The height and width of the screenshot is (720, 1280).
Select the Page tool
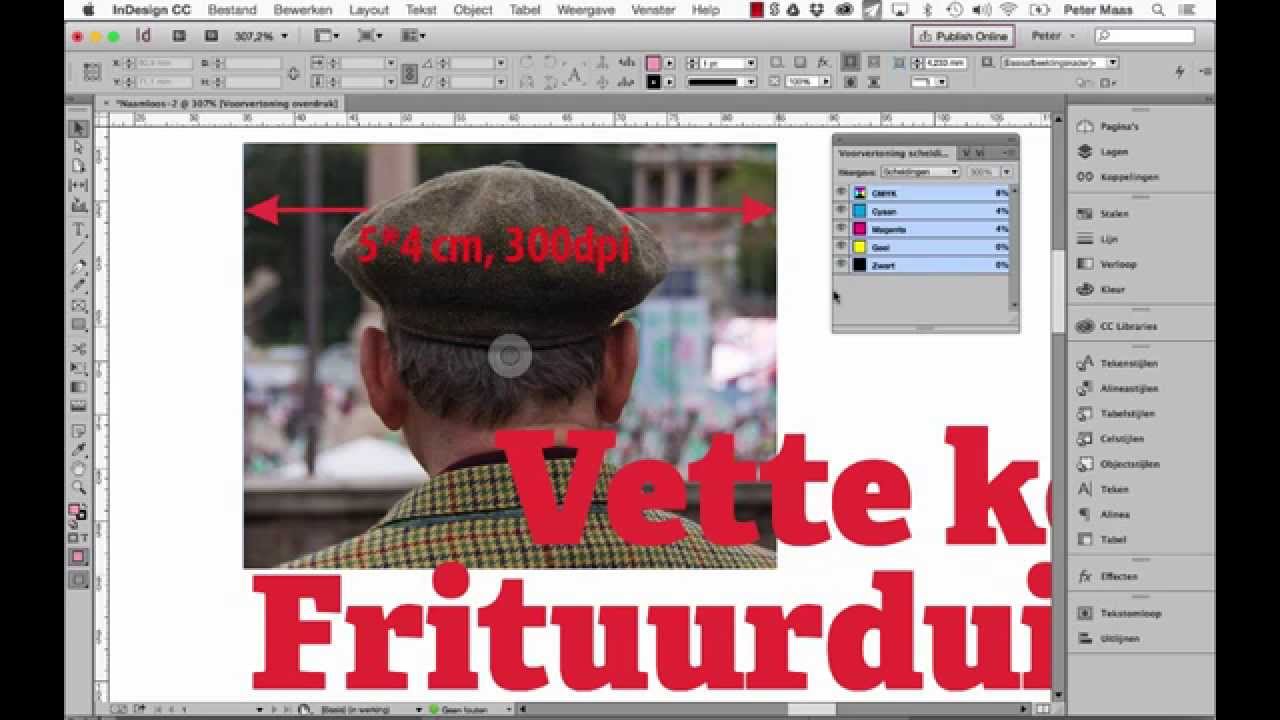coord(79,166)
